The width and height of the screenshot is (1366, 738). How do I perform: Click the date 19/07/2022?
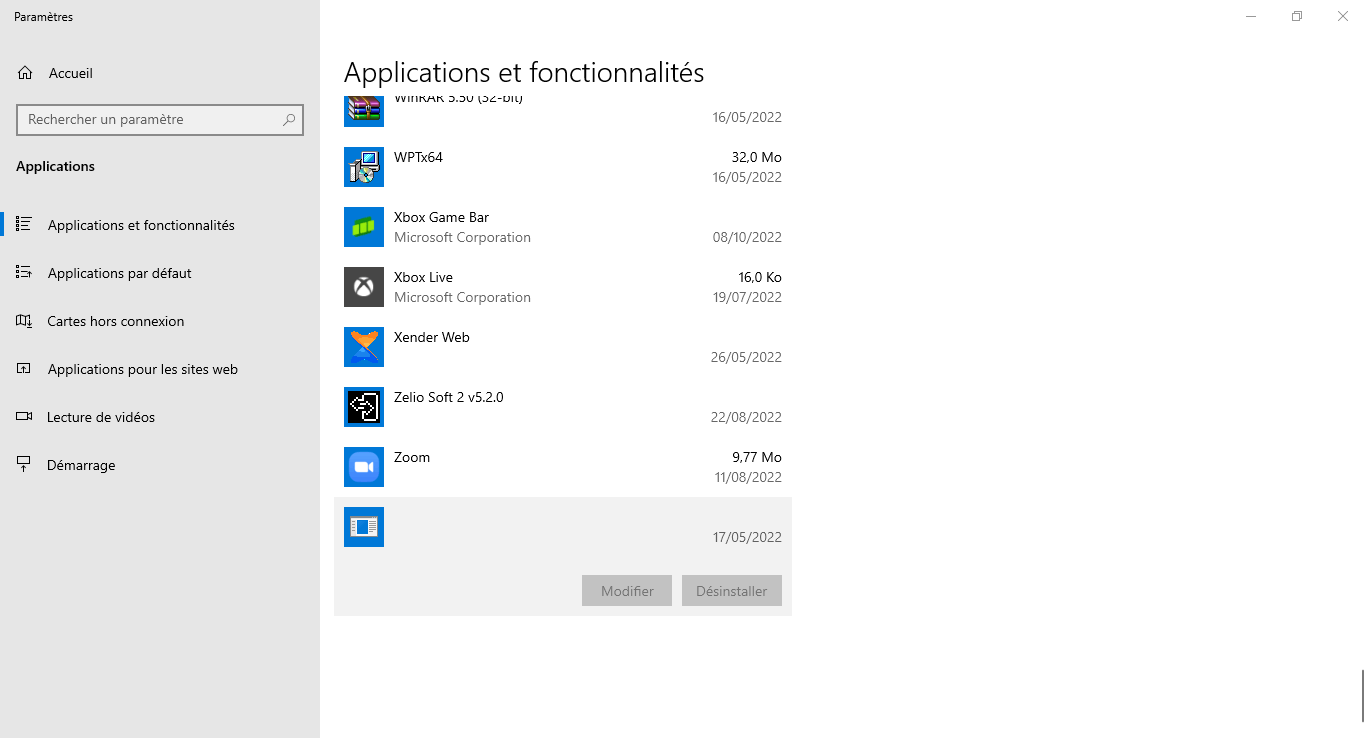[x=747, y=297]
